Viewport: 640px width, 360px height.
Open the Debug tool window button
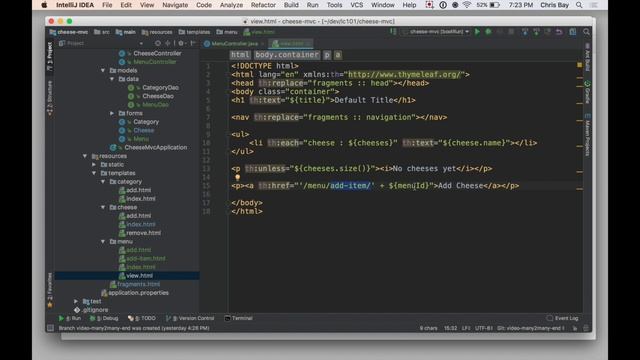104,318
